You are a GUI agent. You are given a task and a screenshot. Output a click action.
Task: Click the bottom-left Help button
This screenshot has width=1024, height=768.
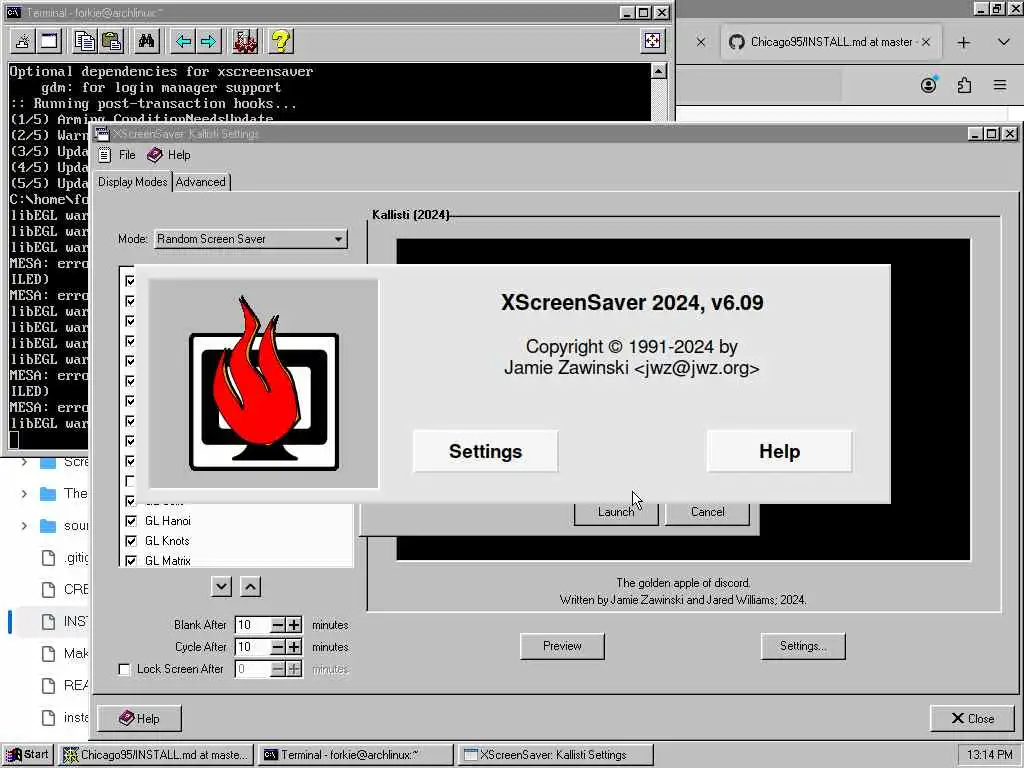tap(139, 718)
